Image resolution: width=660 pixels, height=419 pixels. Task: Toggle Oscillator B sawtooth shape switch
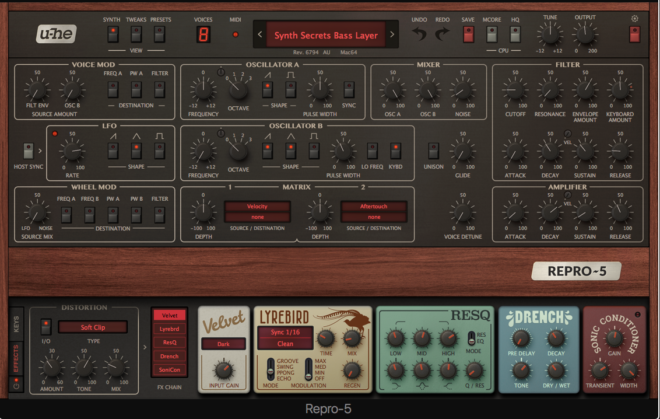tap(267, 150)
